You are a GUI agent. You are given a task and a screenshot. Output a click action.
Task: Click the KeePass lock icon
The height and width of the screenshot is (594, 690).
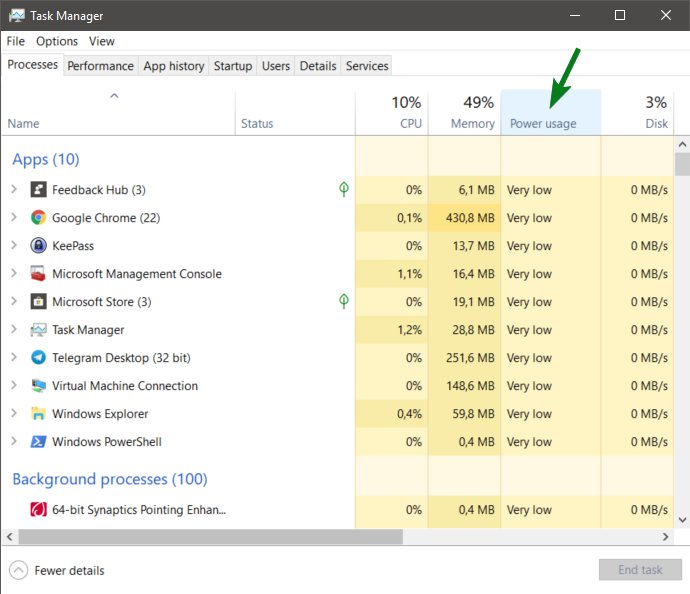click(x=38, y=246)
